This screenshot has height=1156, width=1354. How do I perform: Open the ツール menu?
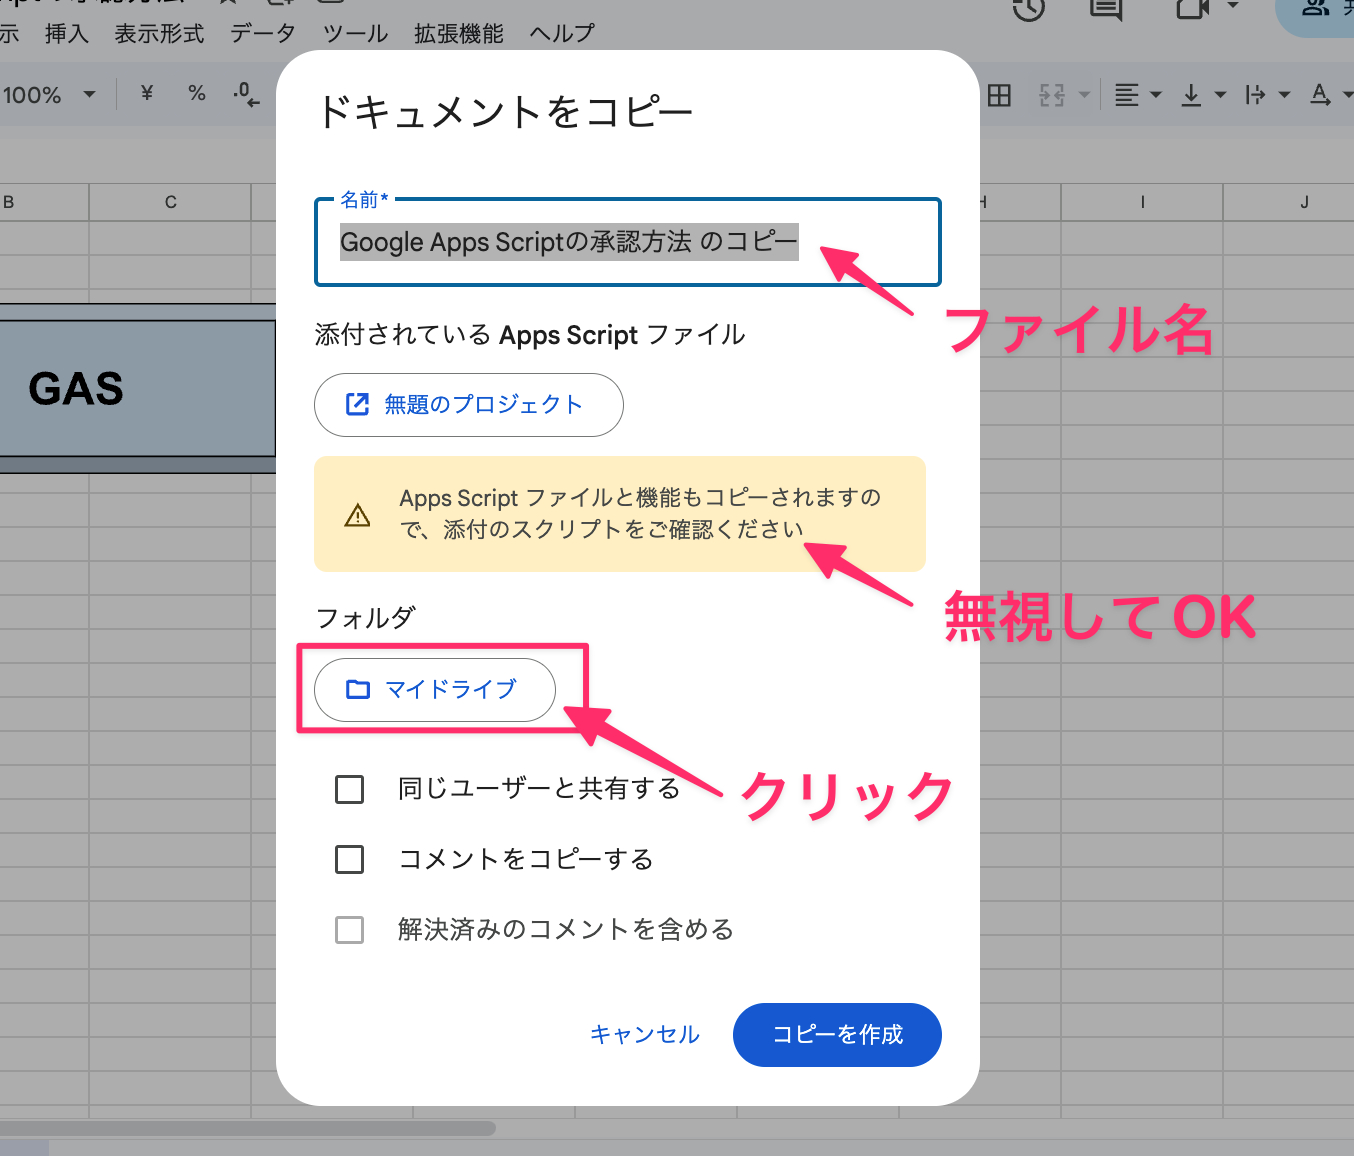pos(355,34)
